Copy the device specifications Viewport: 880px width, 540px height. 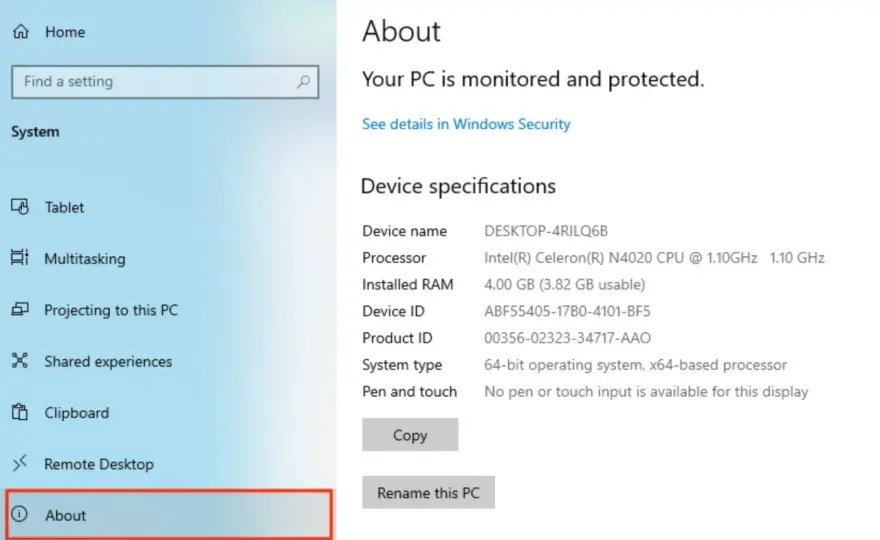point(410,434)
